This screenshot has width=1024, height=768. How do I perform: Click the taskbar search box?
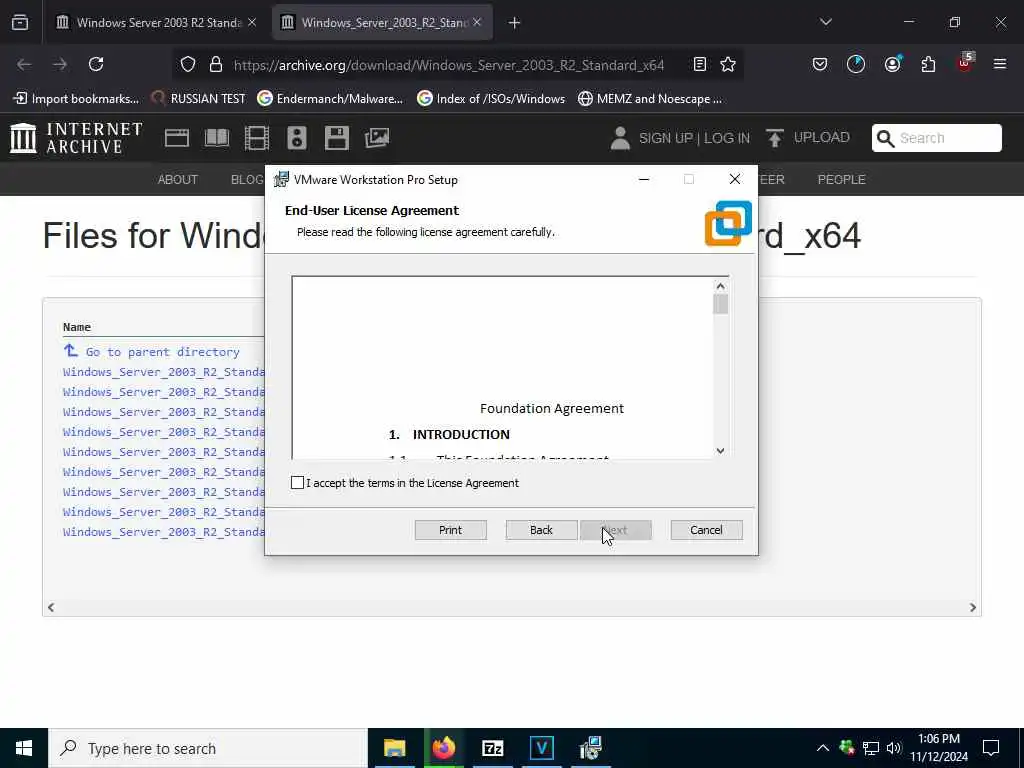208,748
